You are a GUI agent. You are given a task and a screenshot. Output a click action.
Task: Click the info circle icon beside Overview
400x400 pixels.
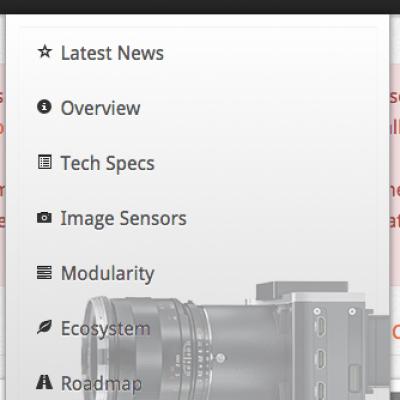point(44,107)
